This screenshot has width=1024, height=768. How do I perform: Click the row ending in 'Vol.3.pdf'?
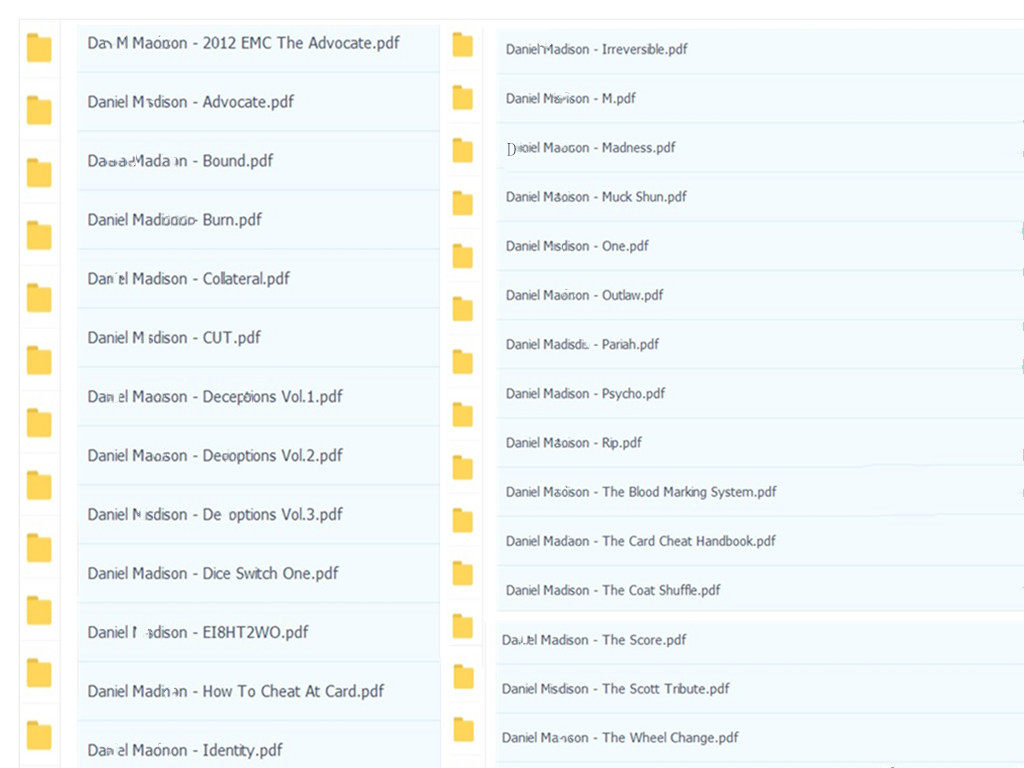point(258,515)
